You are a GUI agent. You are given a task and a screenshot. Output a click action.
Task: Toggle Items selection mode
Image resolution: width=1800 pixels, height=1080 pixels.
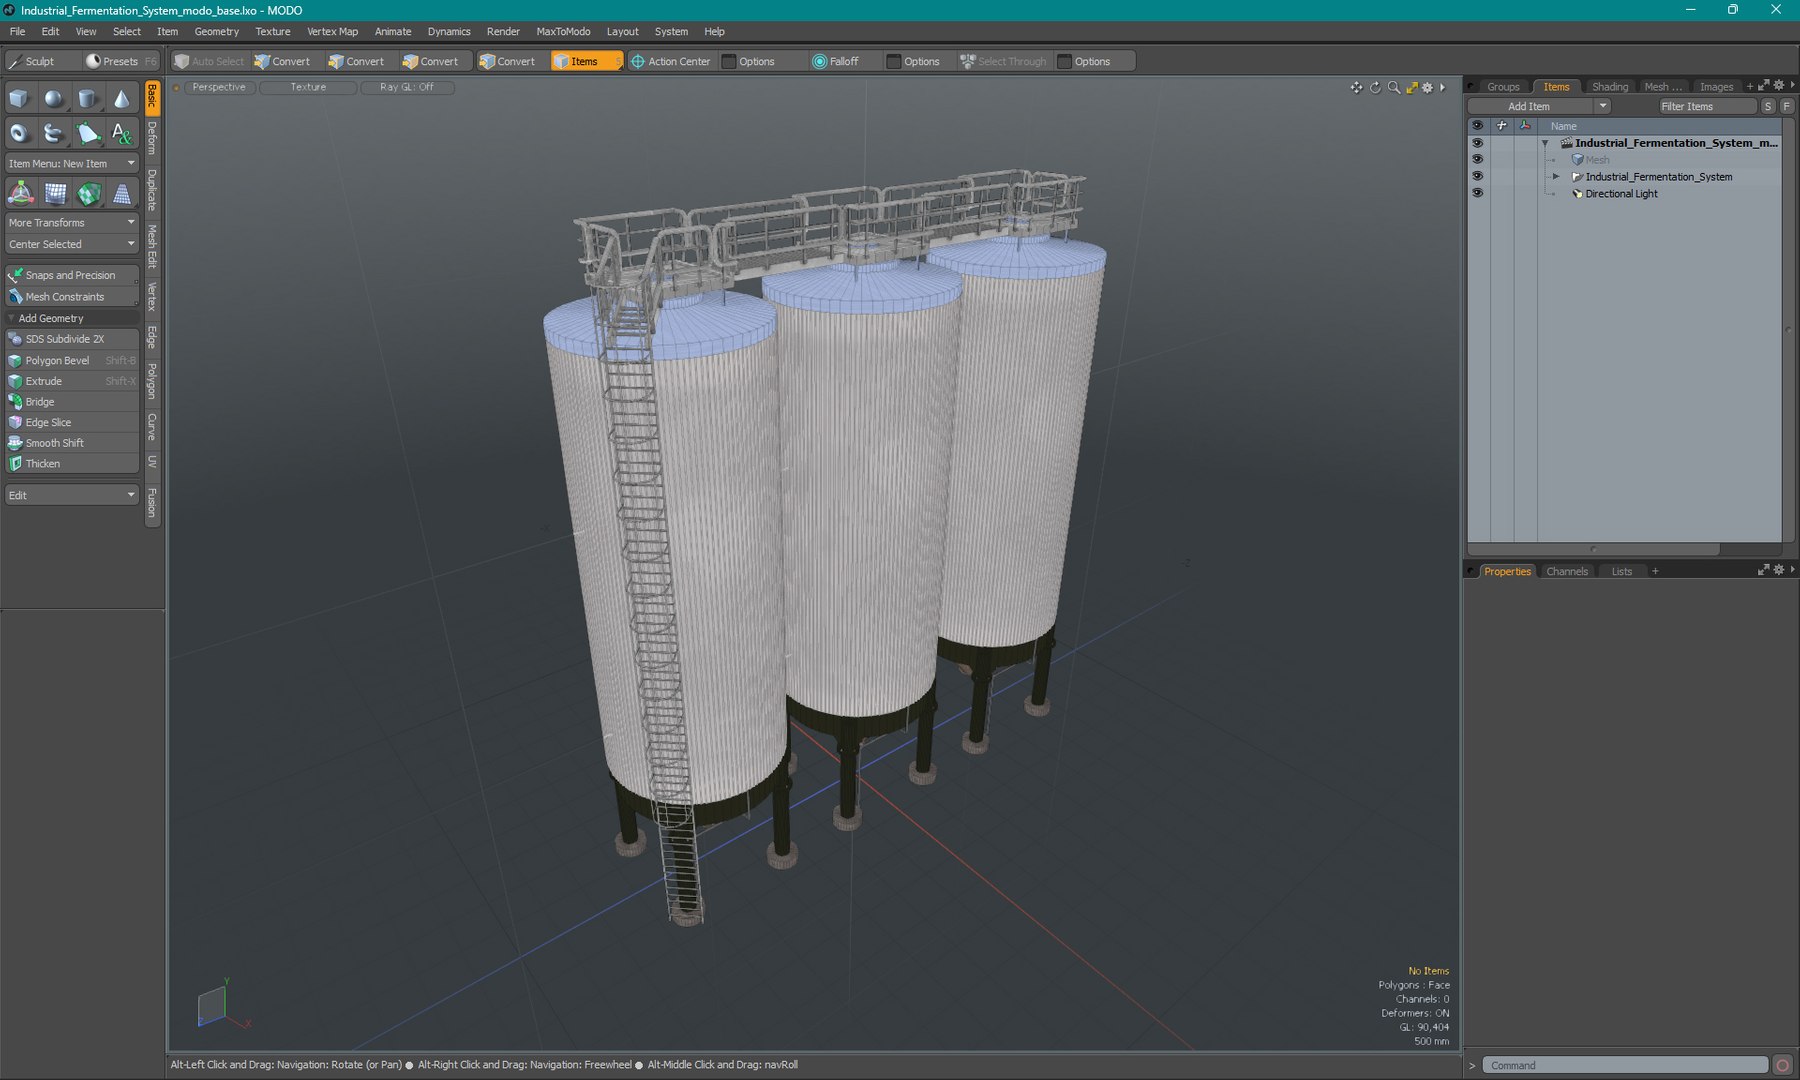click(x=586, y=61)
